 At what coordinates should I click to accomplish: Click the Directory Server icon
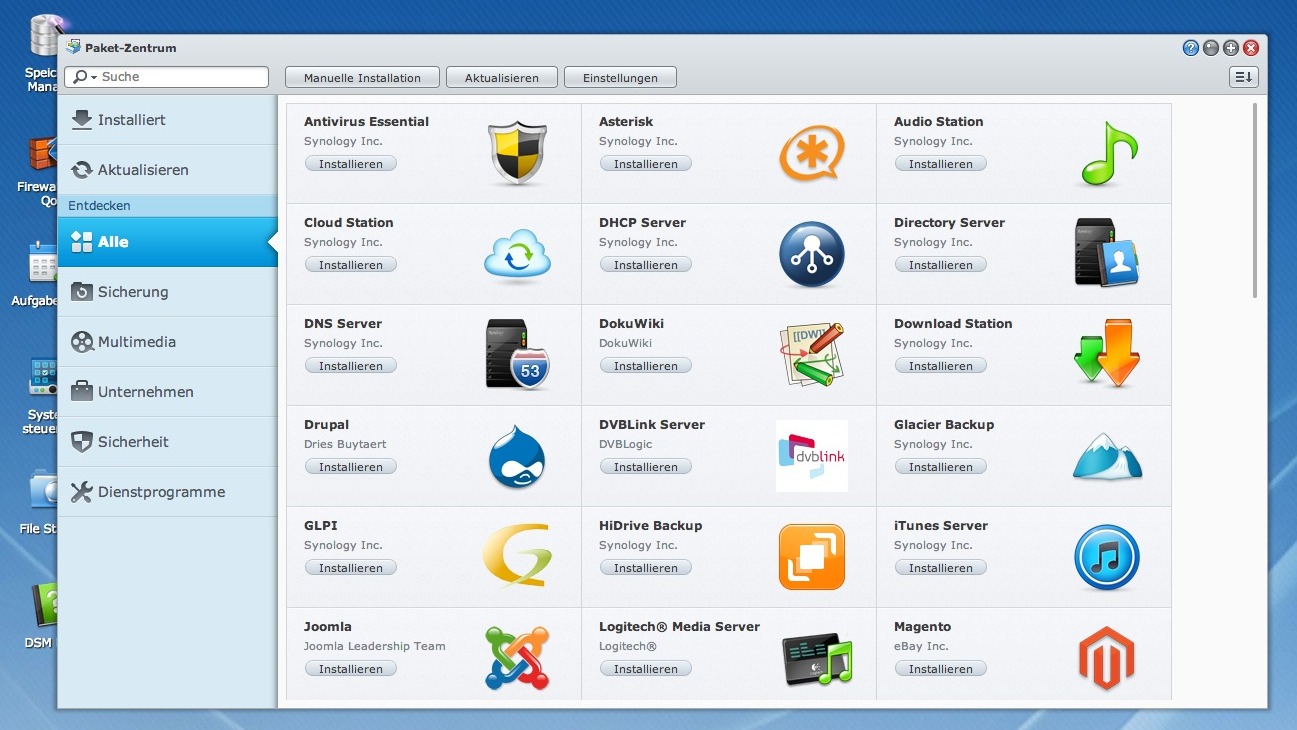[x=1107, y=253]
